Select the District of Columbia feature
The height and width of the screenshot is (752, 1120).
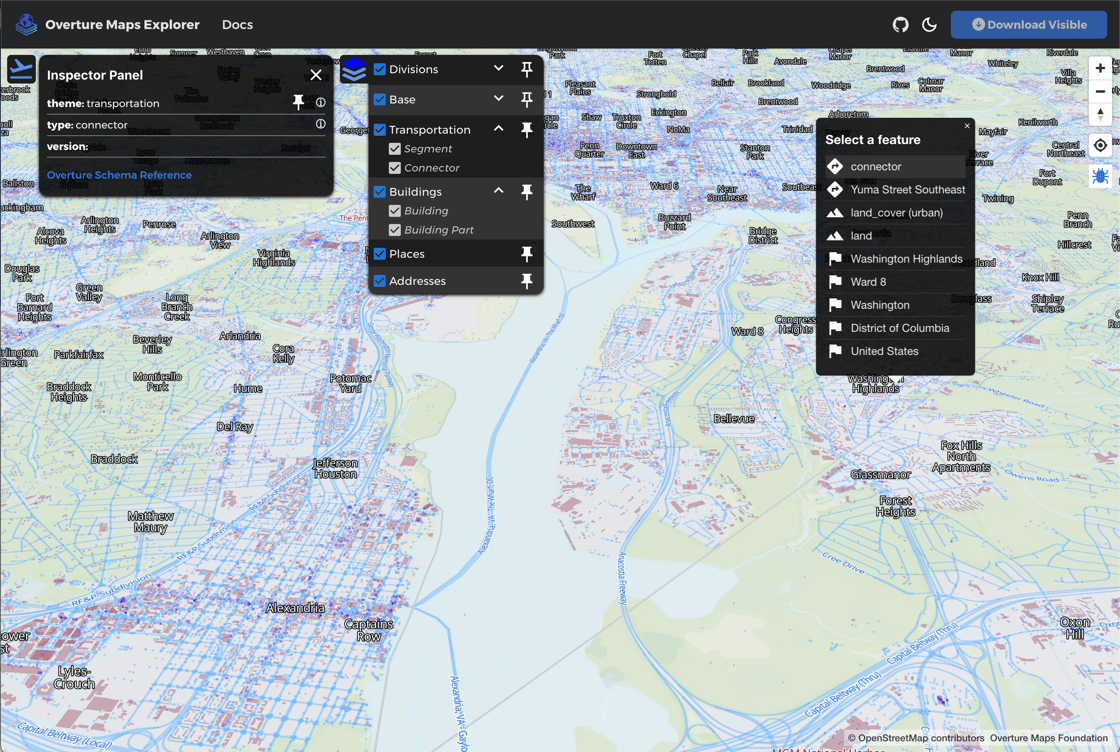(895, 328)
